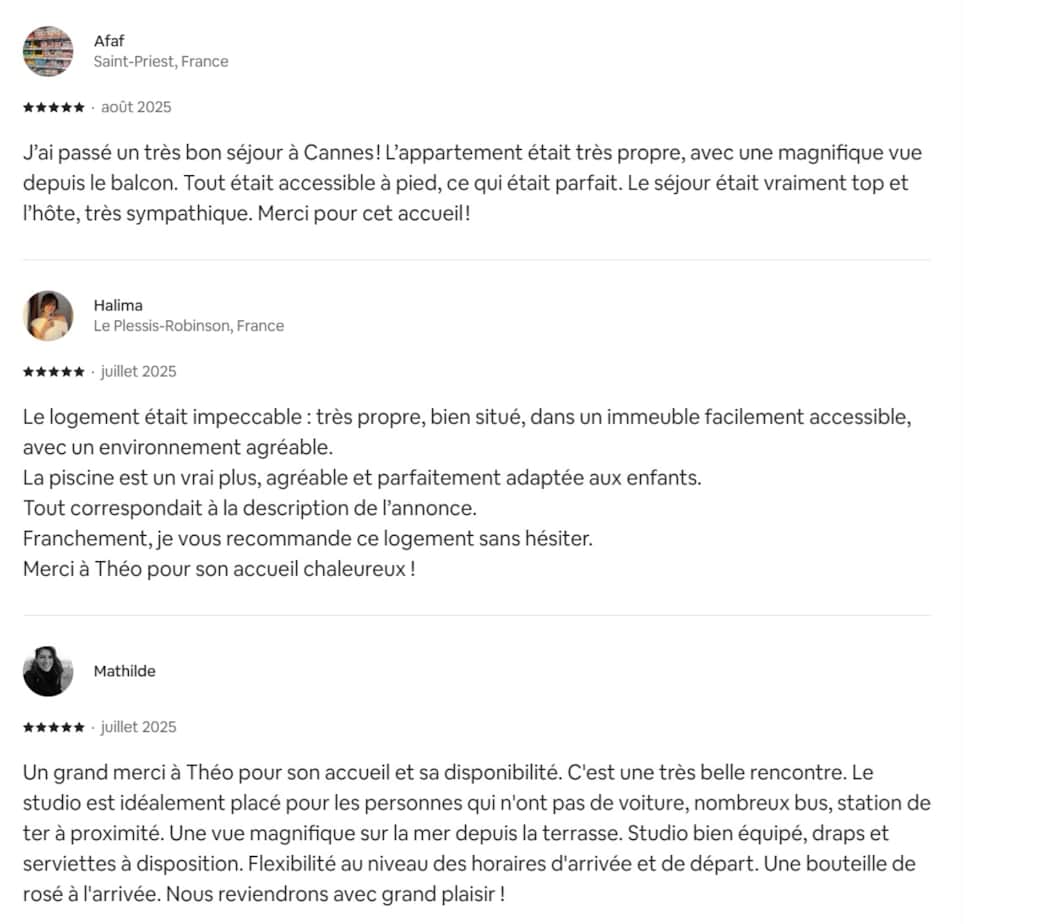This screenshot has width=1040, height=924.
Task: Click the Saint-Priest, France location text
Action: tap(161, 61)
